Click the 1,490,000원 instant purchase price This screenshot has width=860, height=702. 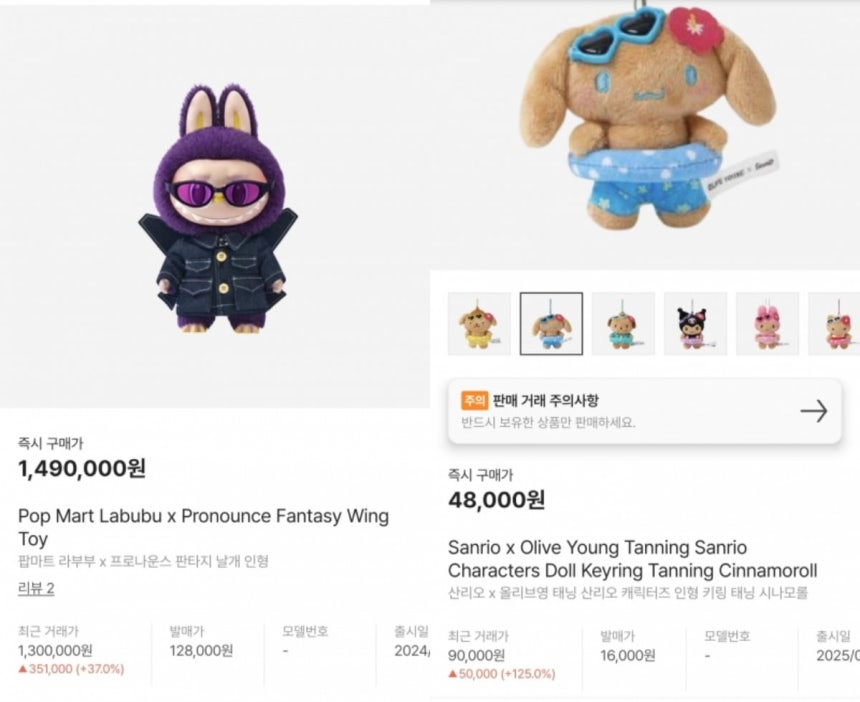[x=82, y=468]
